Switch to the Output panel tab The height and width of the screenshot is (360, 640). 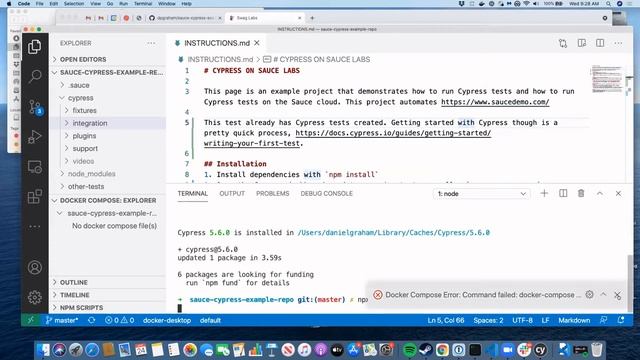coord(232,193)
